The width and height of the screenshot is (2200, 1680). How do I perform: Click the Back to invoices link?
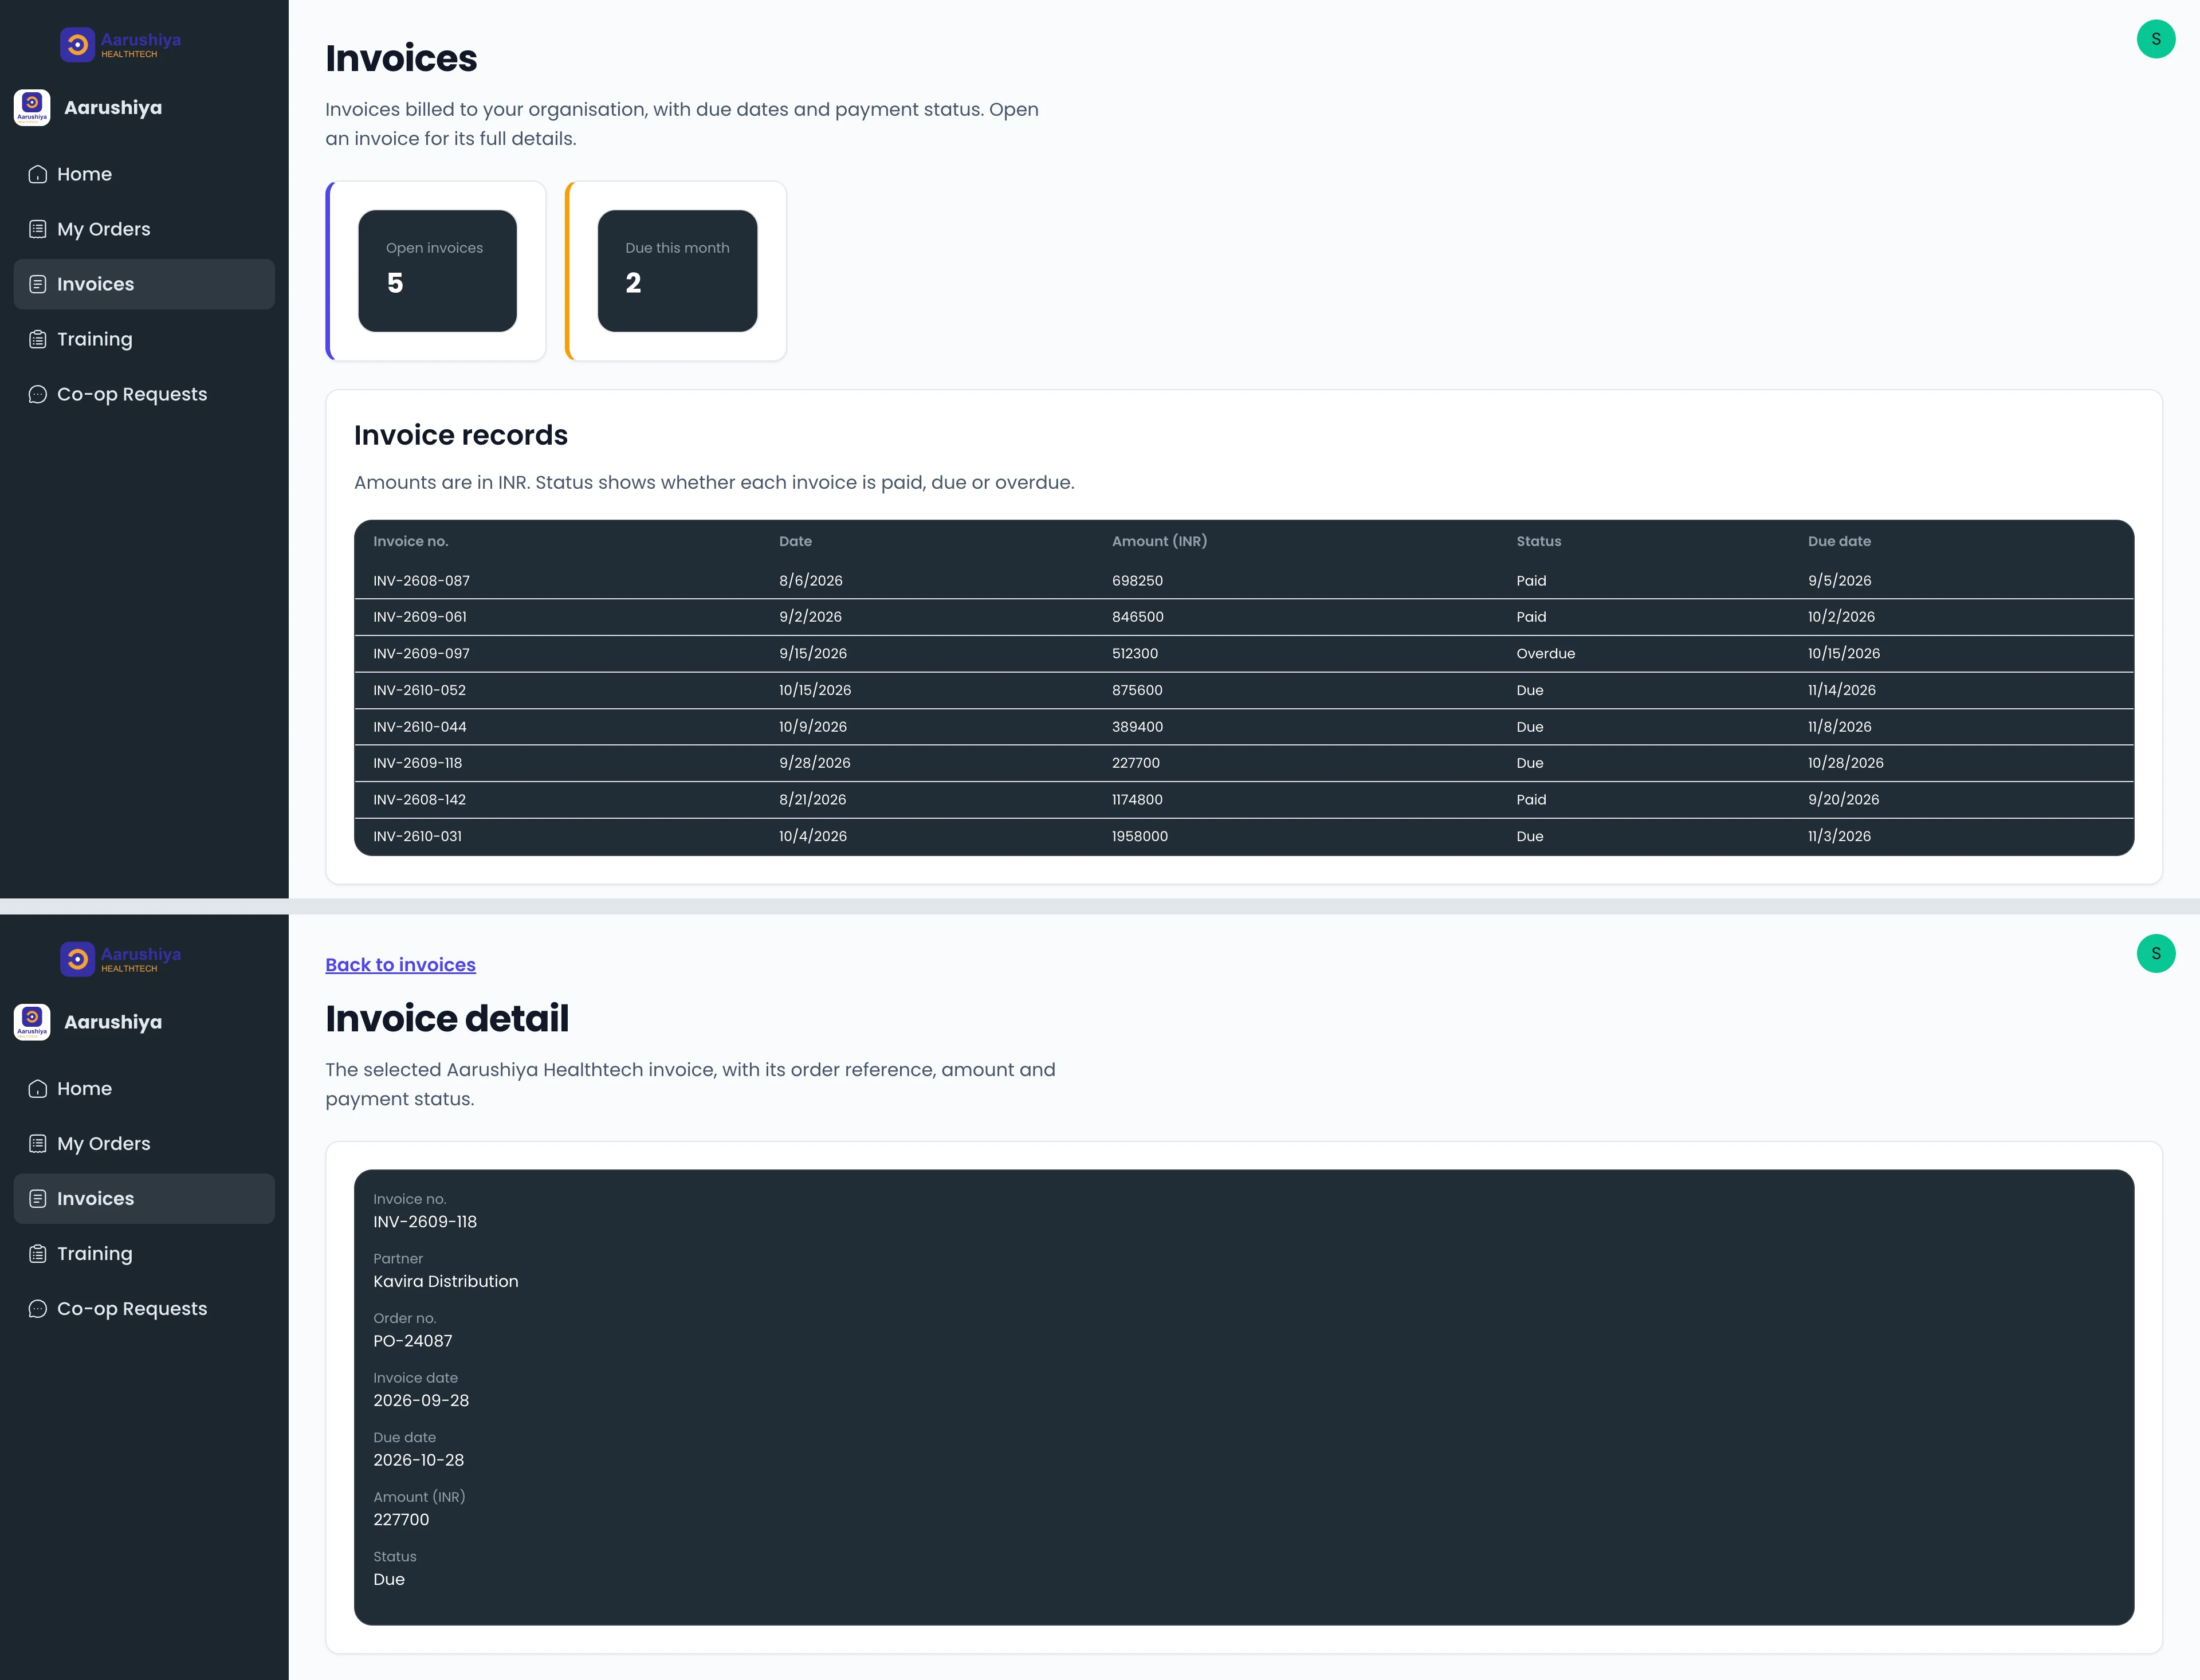point(400,964)
